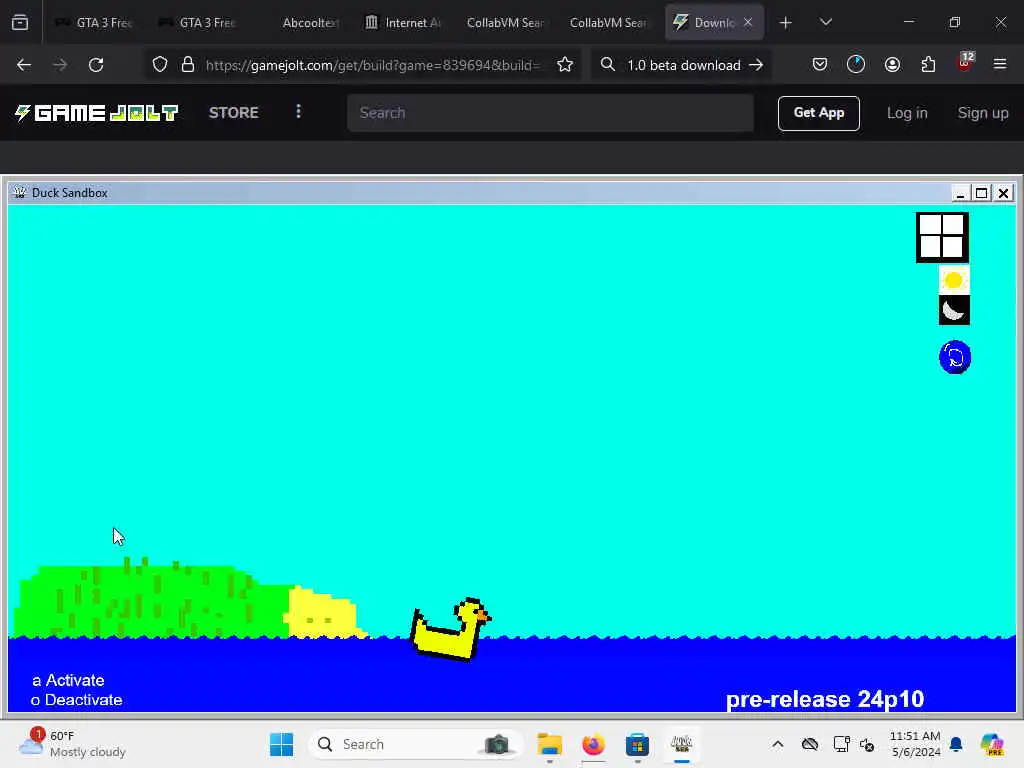Show site security lock information

(x=188, y=65)
